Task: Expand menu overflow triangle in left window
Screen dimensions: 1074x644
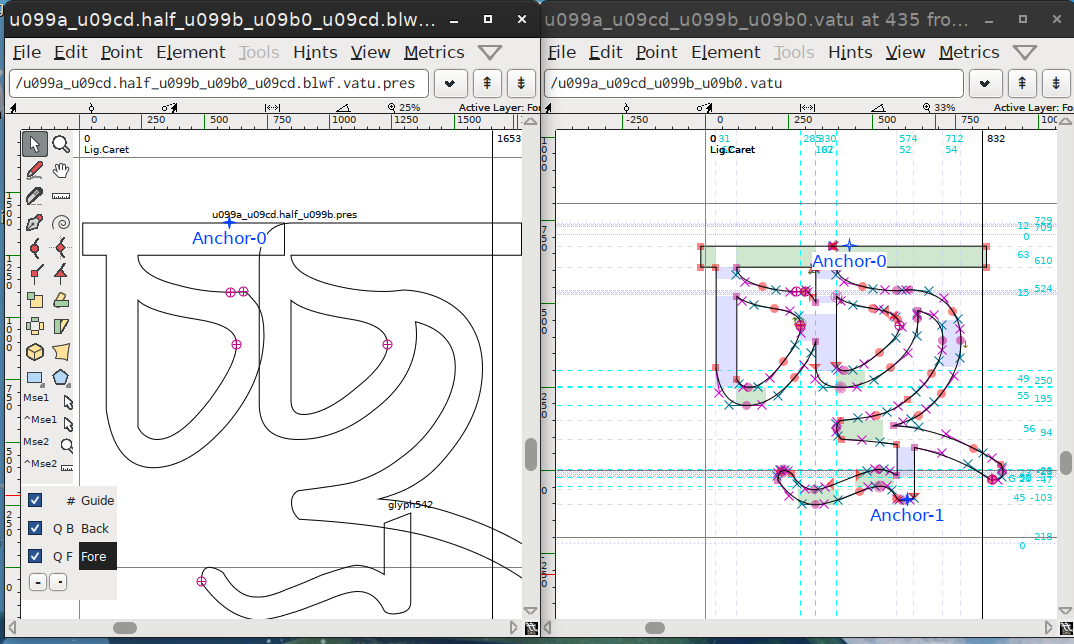Action: click(490, 52)
